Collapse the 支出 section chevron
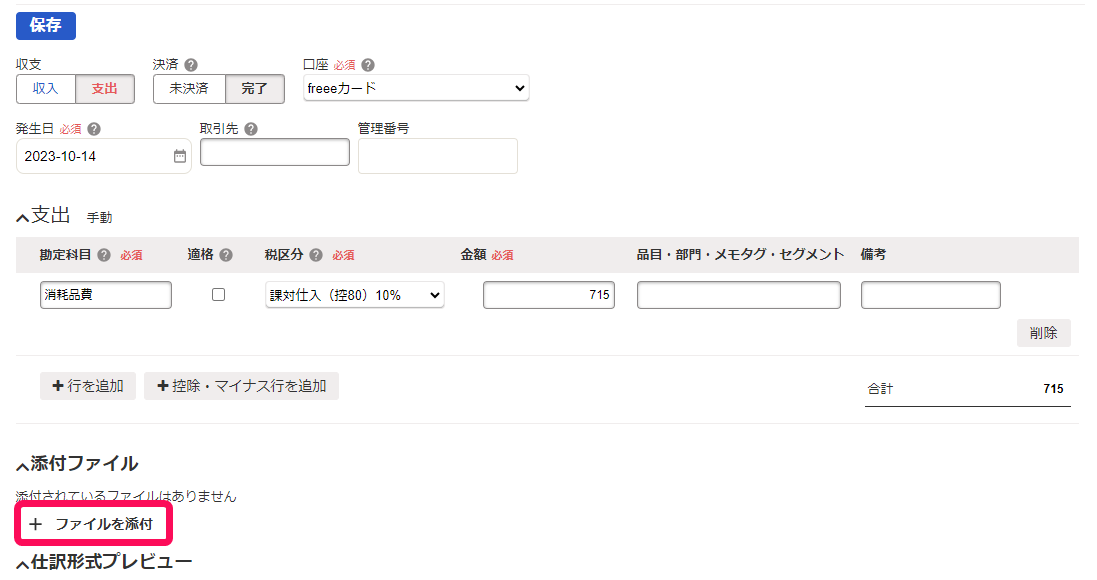 click(22, 218)
